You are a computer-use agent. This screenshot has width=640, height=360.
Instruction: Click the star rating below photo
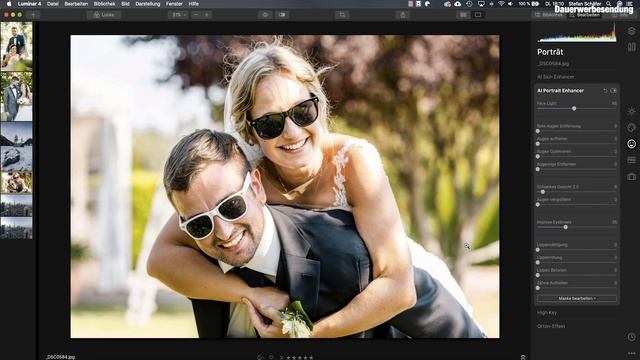(x=299, y=358)
